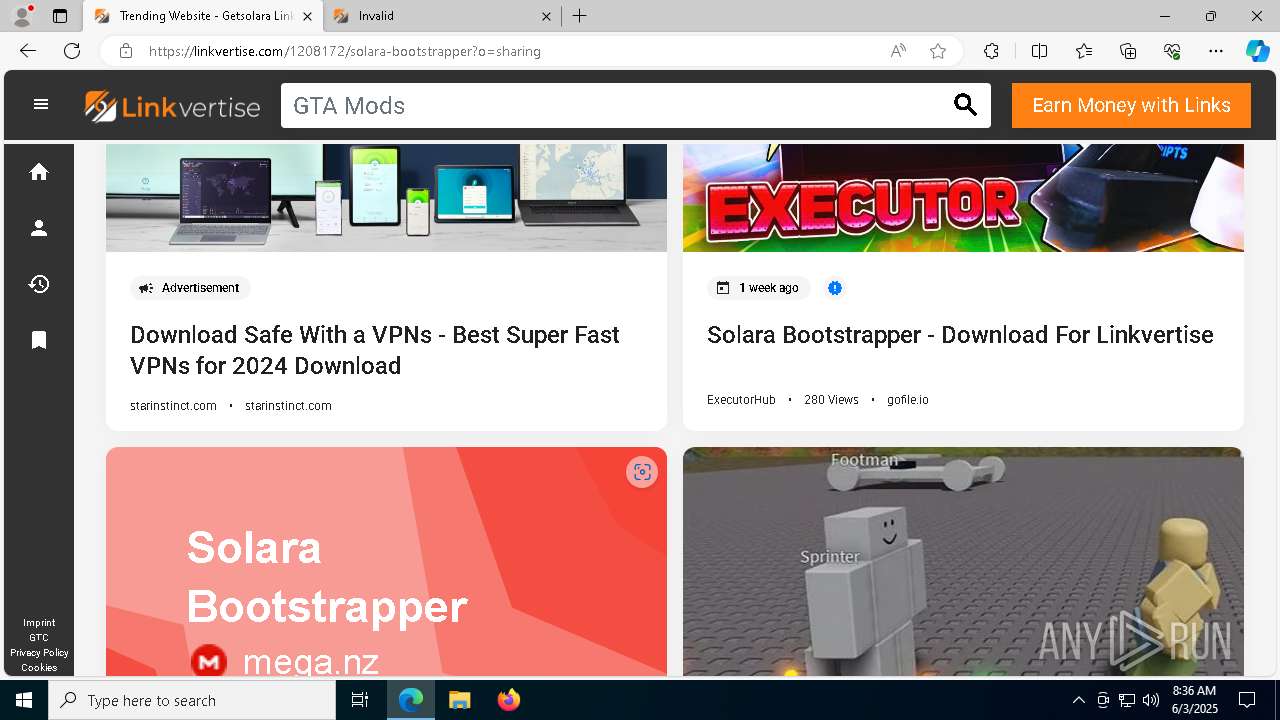This screenshot has height=720, width=1280.
Task: Click the verified badge next to 1 week ago
Action: coord(835,288)
